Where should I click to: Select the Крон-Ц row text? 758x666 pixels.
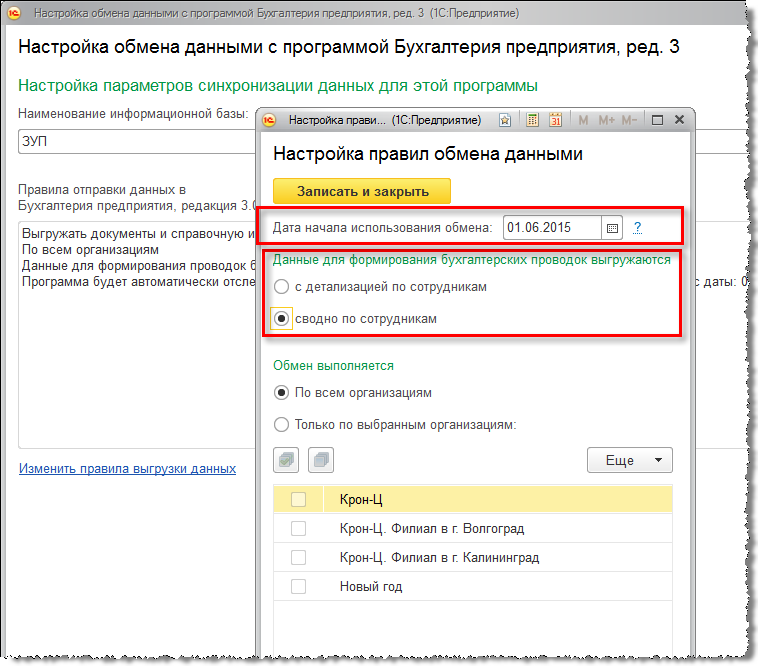pos(361,499)
